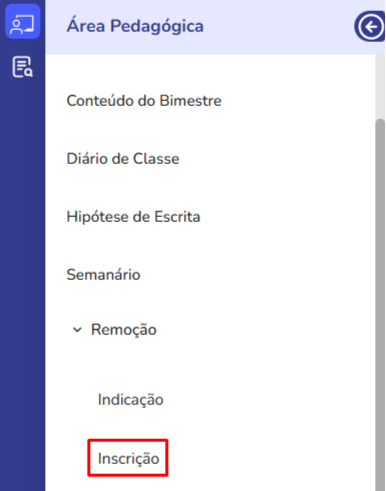Select Indicação under Remoção
The height and width of the screenshot is (491, 386).
[x=130, y=400]
